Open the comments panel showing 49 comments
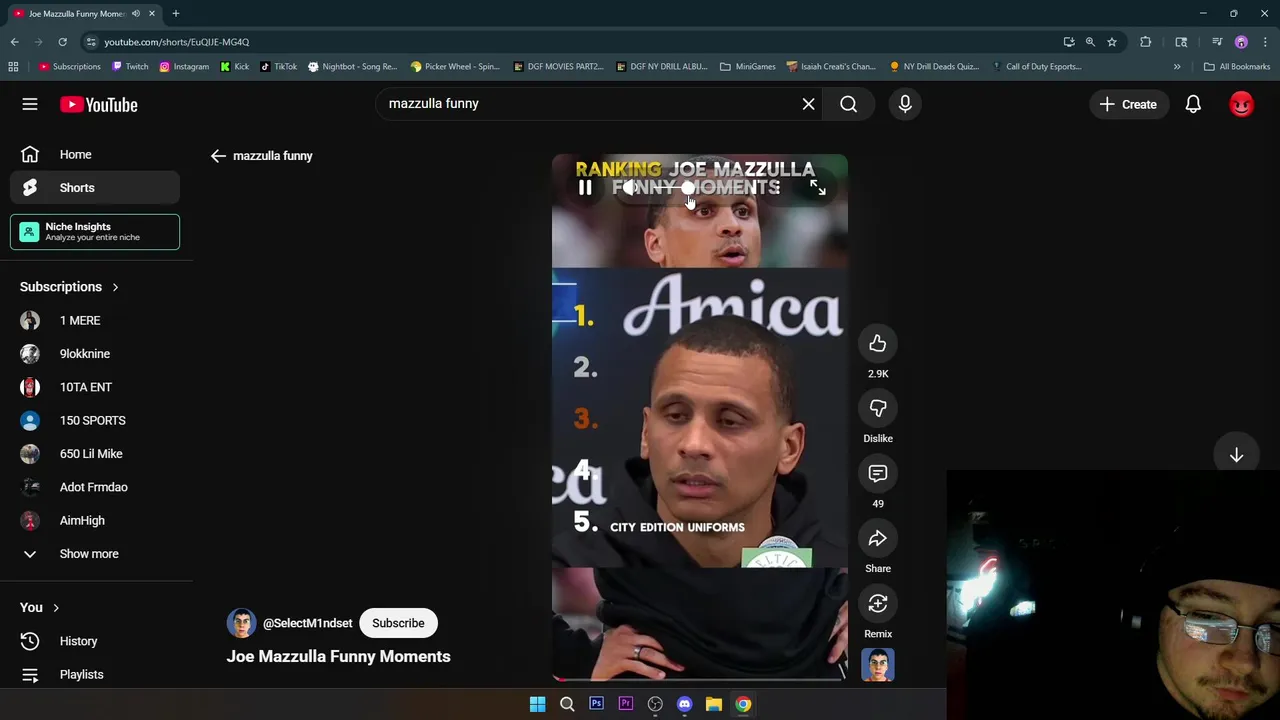Image resolution: width=1280 pixels, height=720 pixels. click(877, 474)
